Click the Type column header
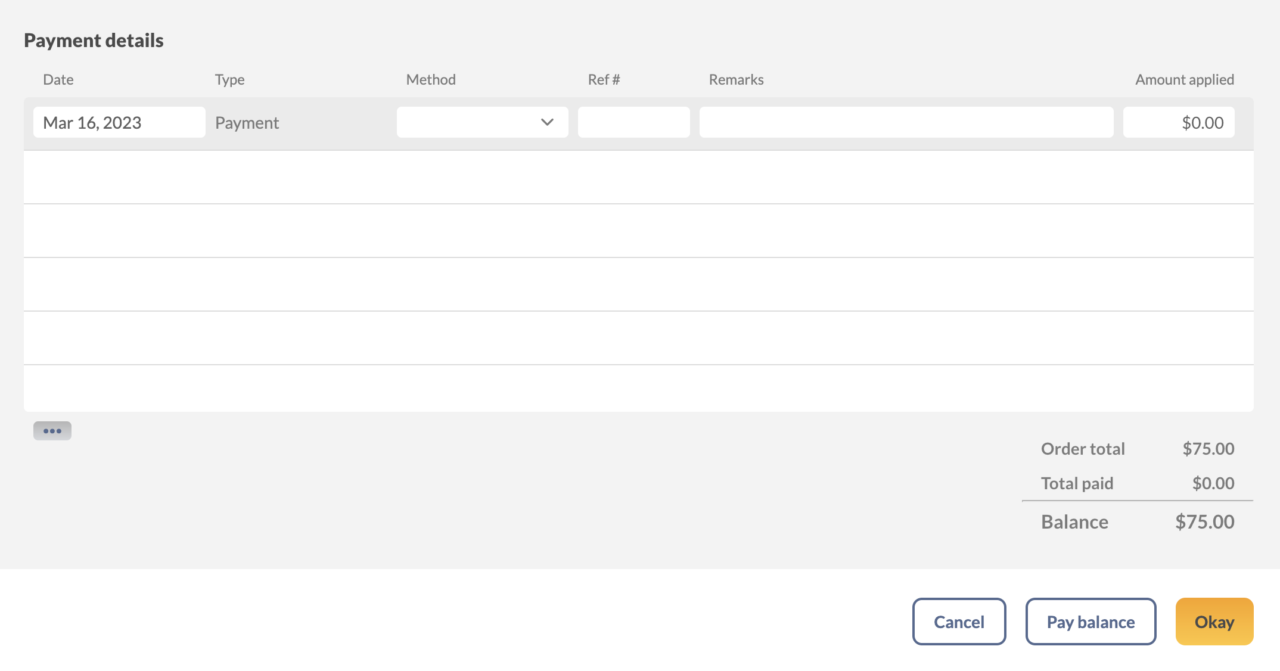 (x=229, y=79)
